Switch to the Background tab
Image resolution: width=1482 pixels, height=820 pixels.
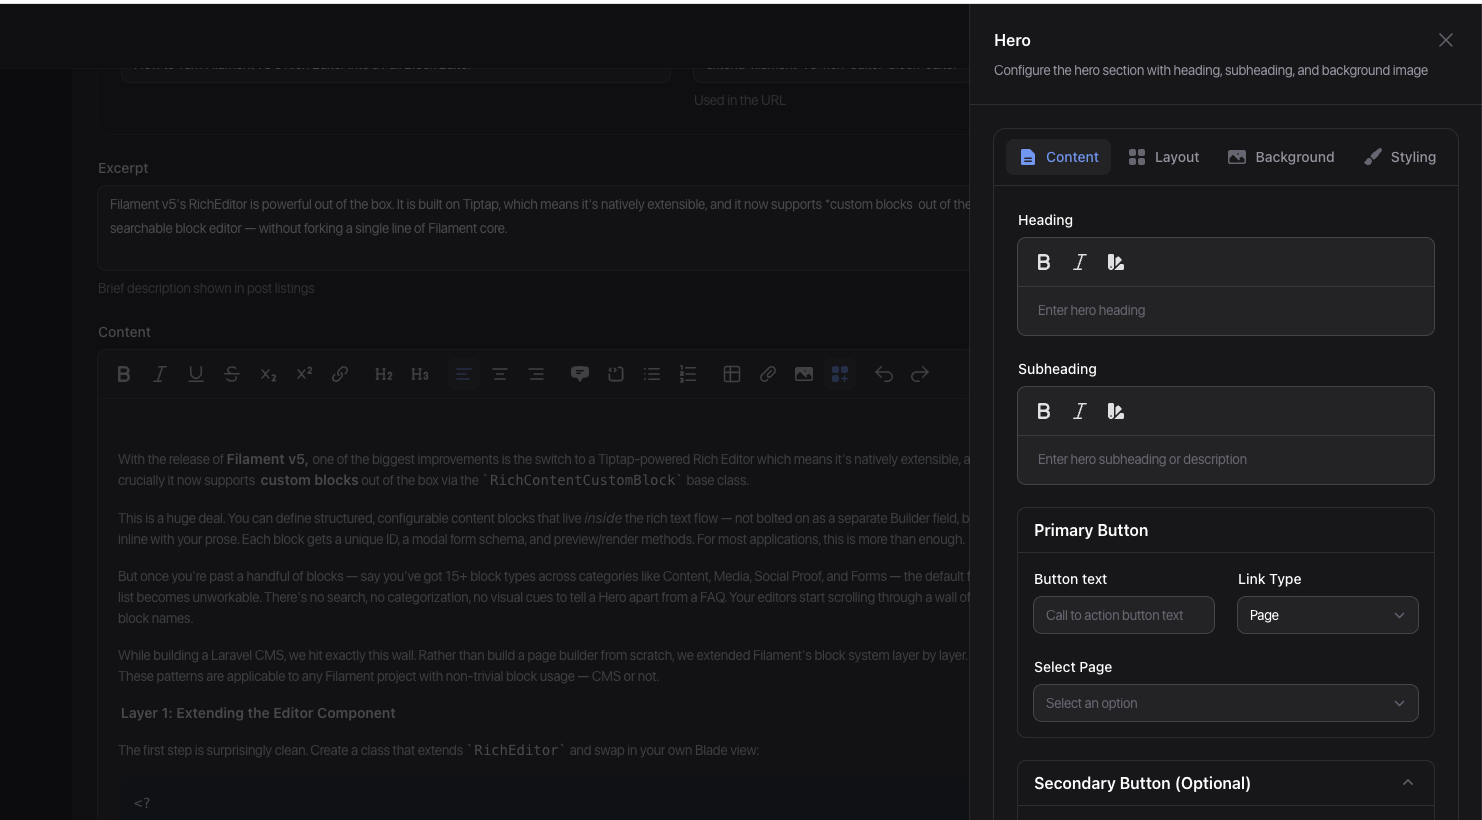click(x=1281, y=157)
